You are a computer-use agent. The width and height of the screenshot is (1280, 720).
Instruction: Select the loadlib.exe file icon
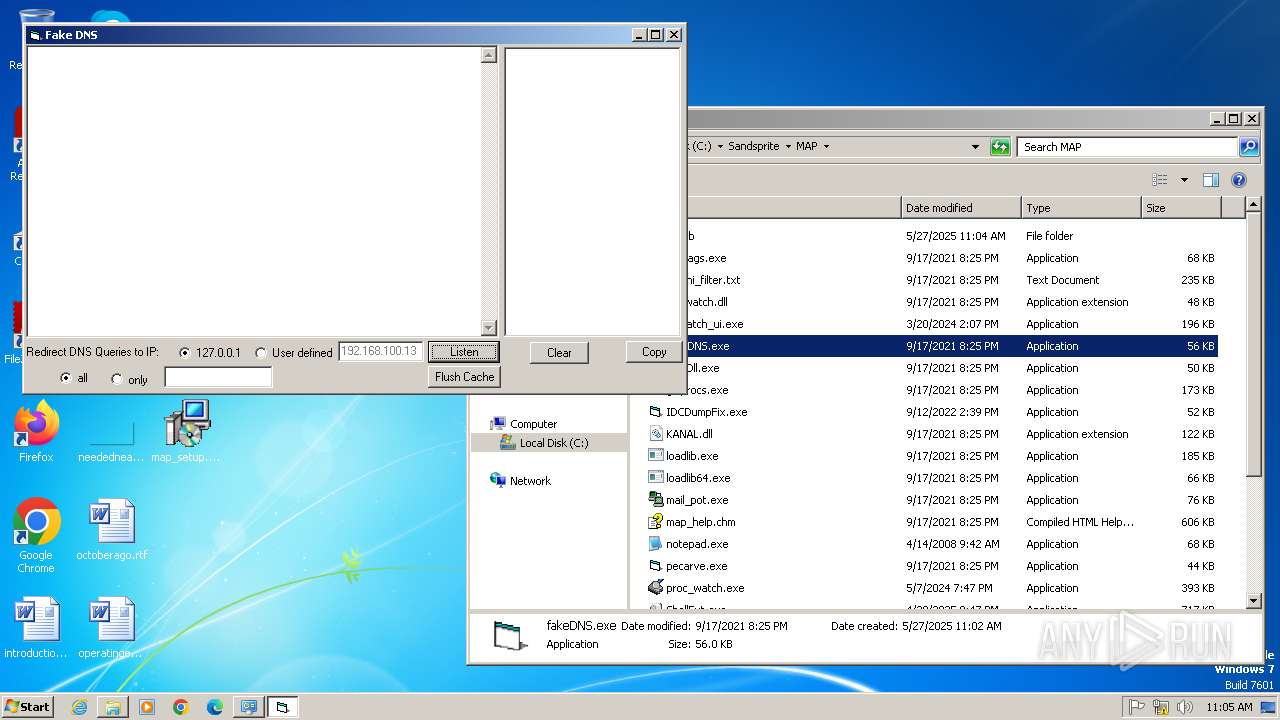click(656, 456)
